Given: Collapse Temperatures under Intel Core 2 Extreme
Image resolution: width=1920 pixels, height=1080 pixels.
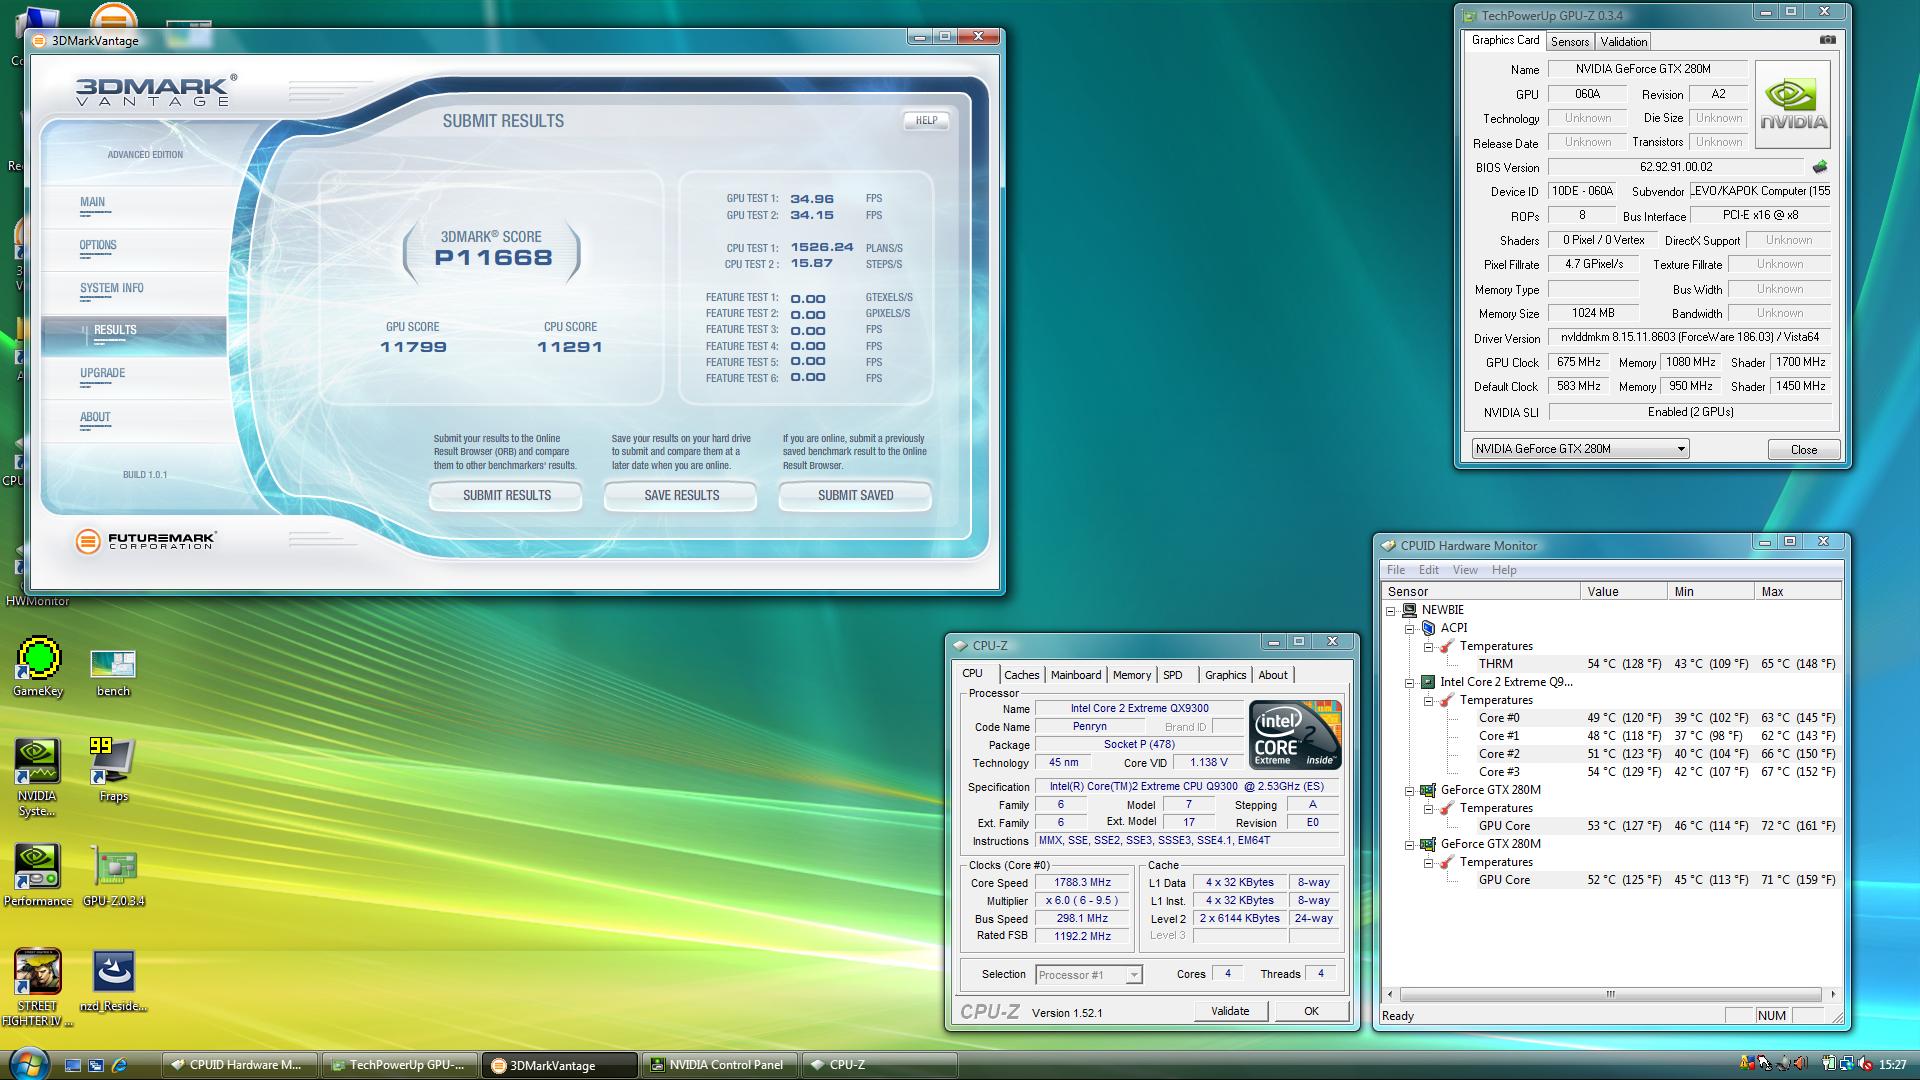Looking at the screenshot, I should [1429, 700].
